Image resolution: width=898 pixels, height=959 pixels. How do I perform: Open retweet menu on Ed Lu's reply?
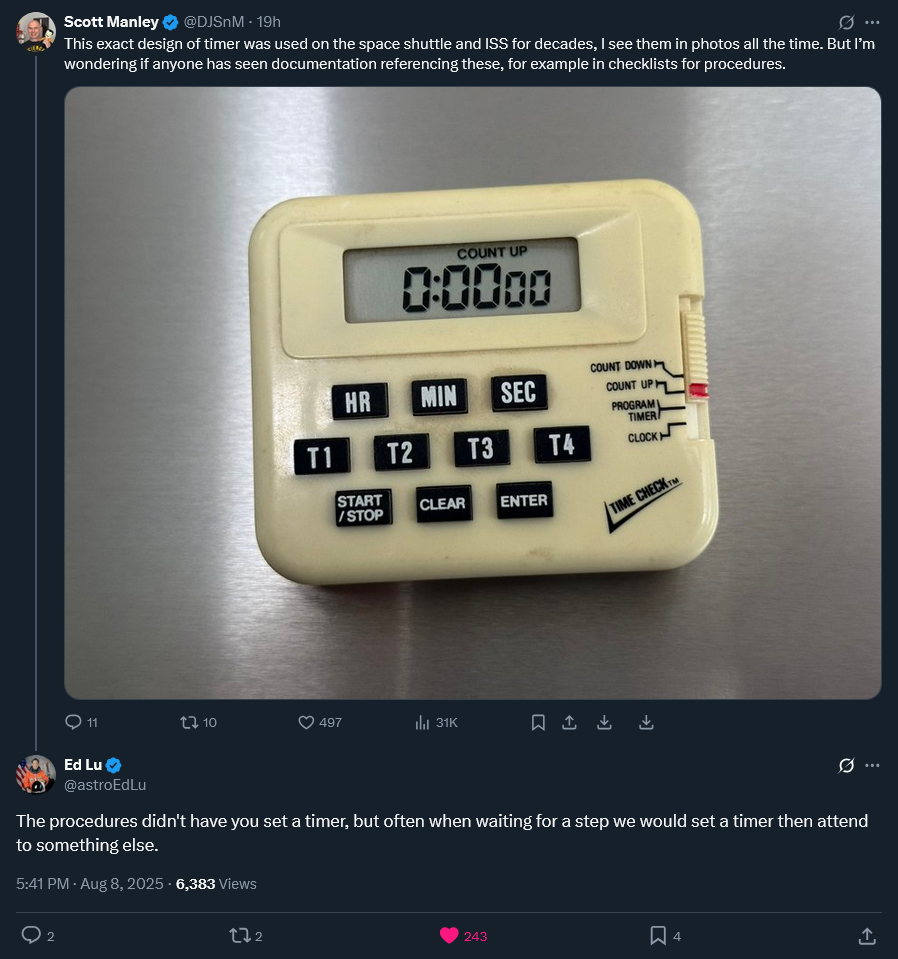[x=240, y=936]
